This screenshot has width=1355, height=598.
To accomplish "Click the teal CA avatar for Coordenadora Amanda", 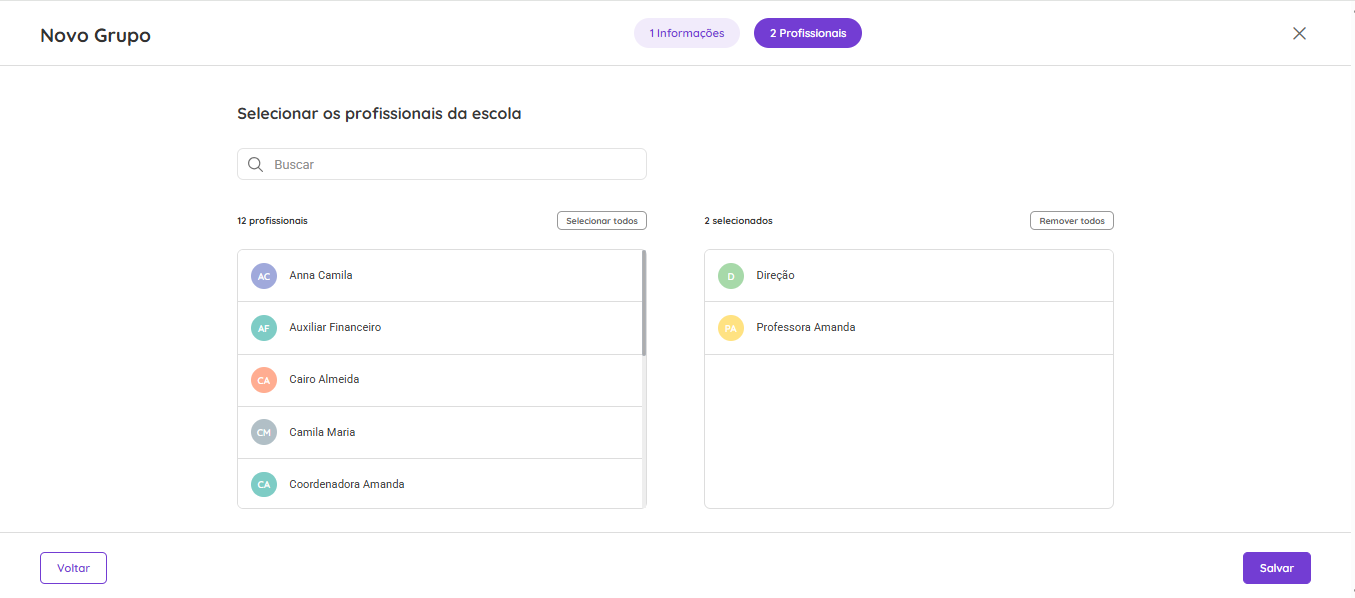I will tap(264, 484).
